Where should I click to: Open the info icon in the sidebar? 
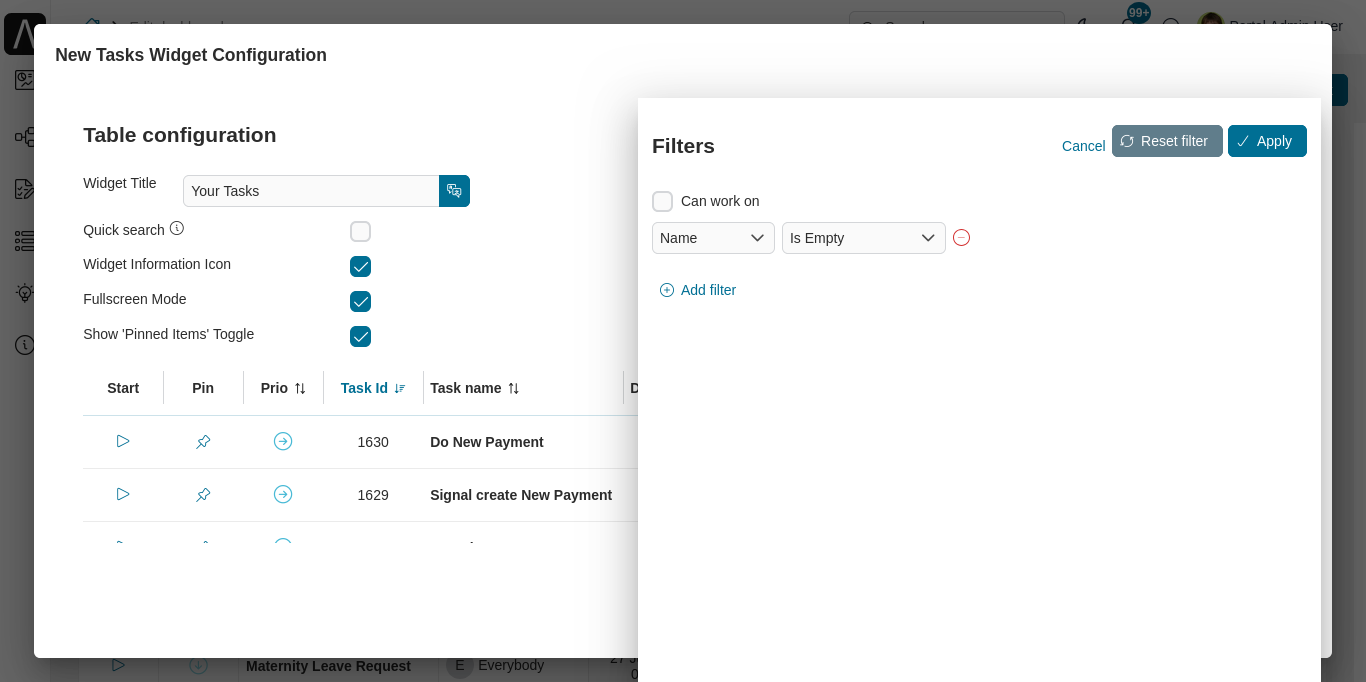(25, 345)
